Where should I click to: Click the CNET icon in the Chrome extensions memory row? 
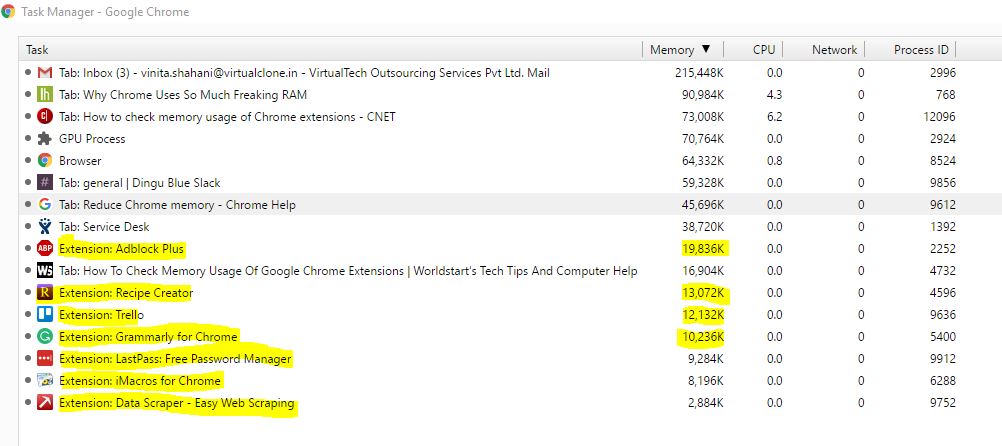[45, 117]
